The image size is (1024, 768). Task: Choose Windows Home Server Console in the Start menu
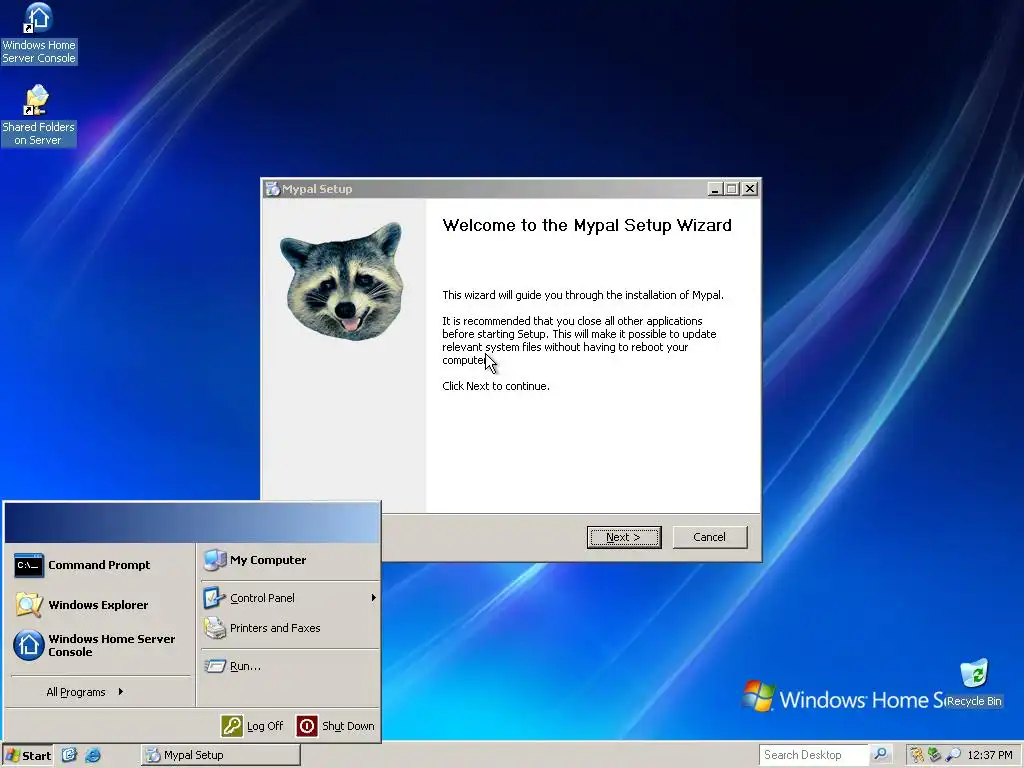point(101,645)
